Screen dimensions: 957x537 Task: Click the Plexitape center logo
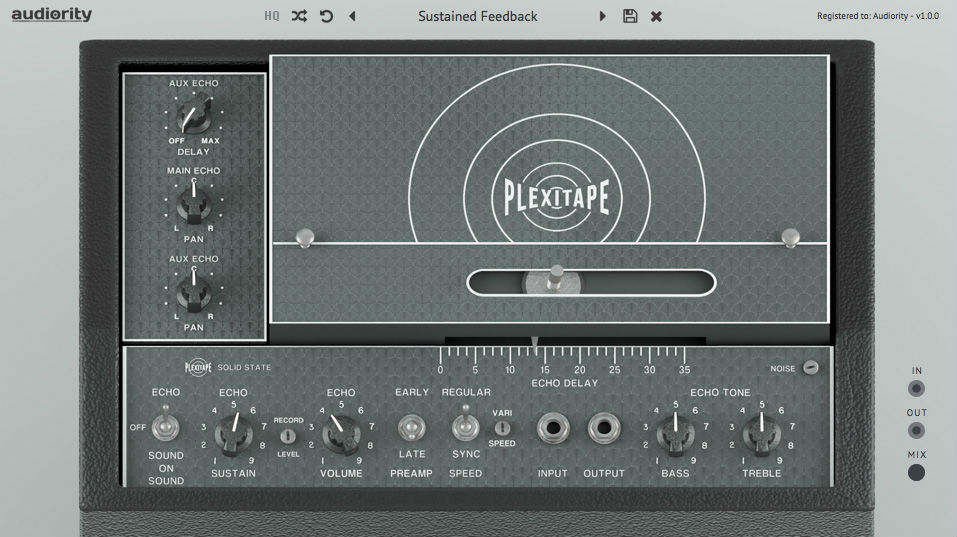pyautogui.click(x=557, y=196)
